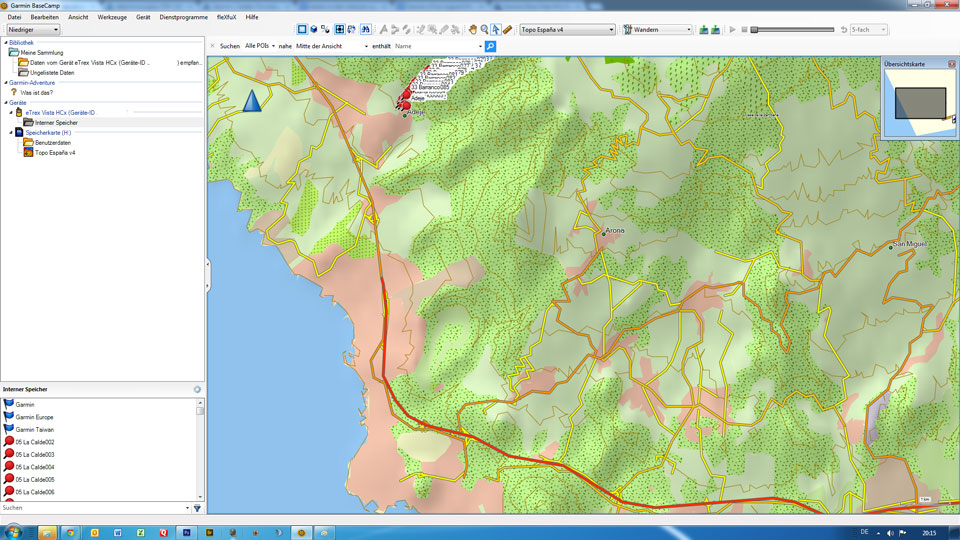Open the Dienstprogramme menu
The width and height of the screenshot is (960, 540).
click(x=184, y=17)
